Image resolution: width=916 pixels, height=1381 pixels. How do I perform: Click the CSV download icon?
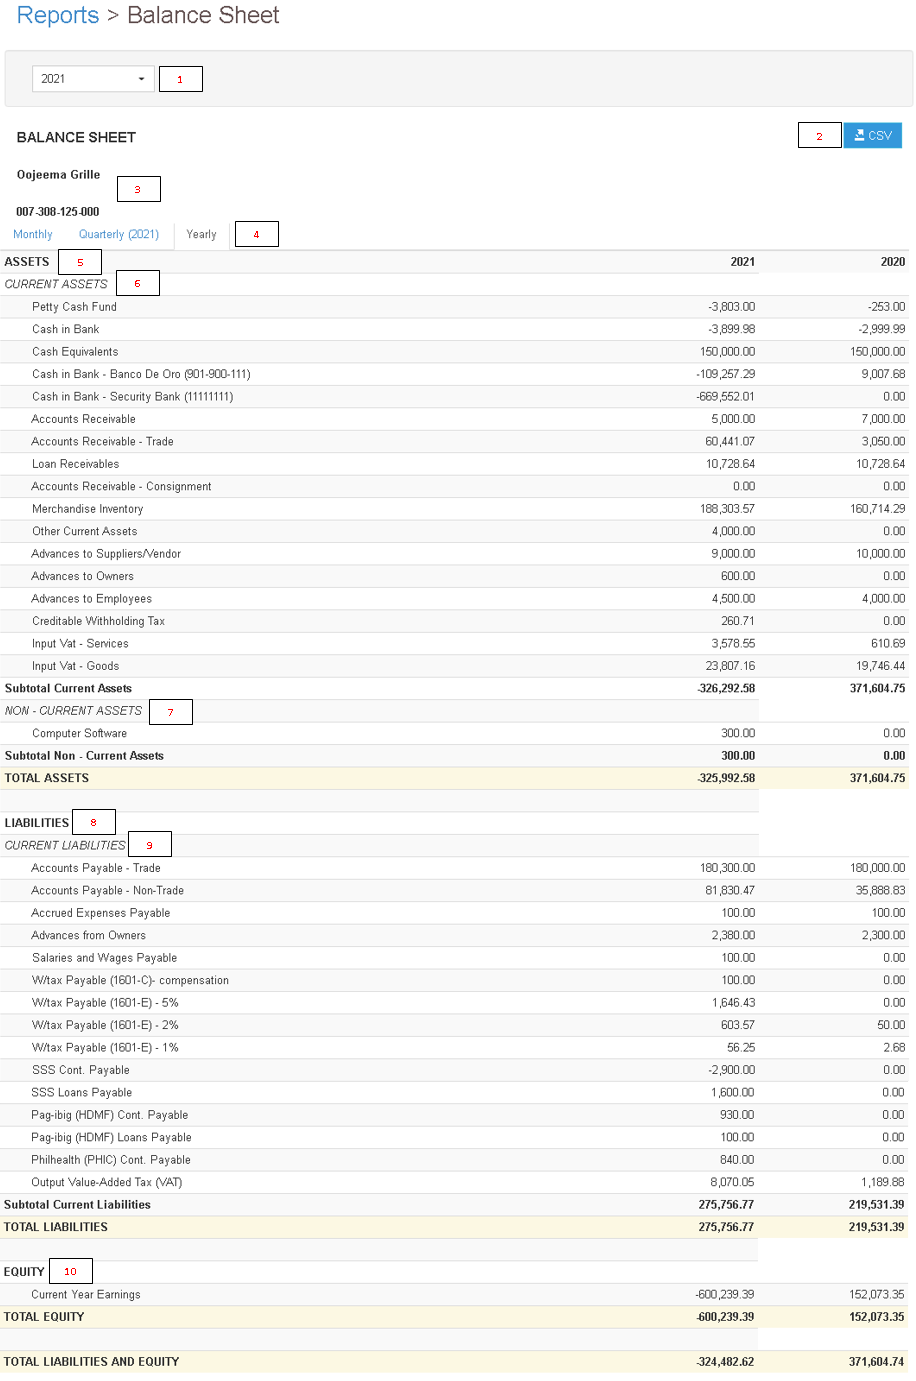859,135
